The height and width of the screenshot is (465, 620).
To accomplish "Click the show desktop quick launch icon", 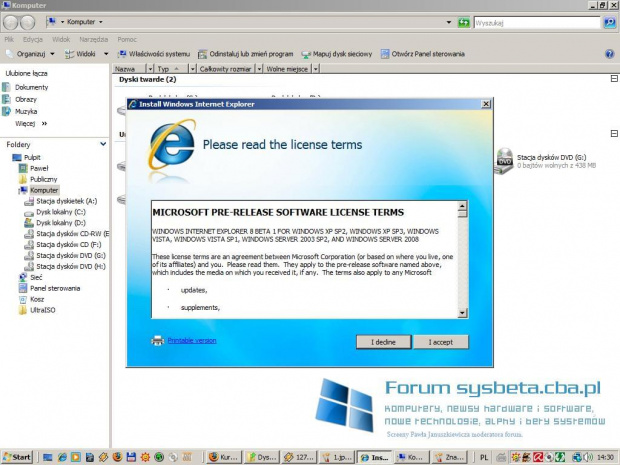I will pyautogui.click(x=48, y=457).
